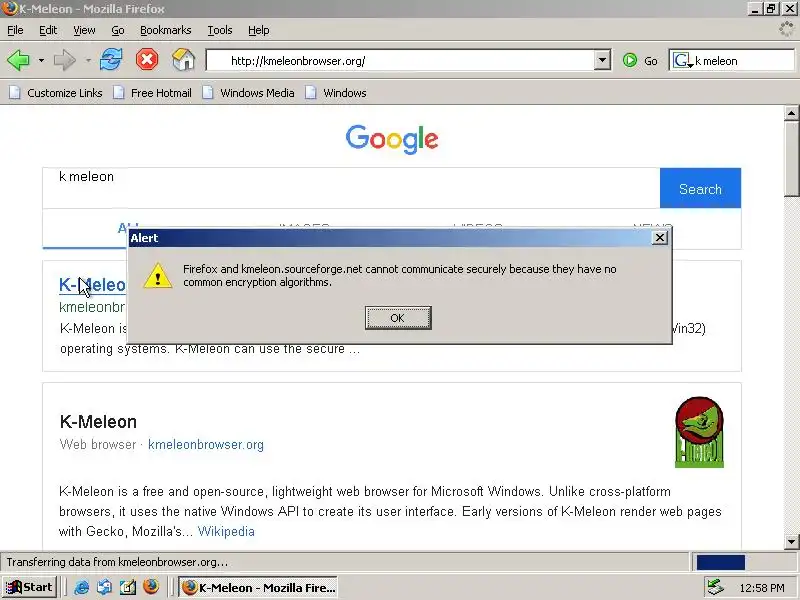The image size is (800, 600).
Task: Open the Edit menu
Action: coord(48,30)
